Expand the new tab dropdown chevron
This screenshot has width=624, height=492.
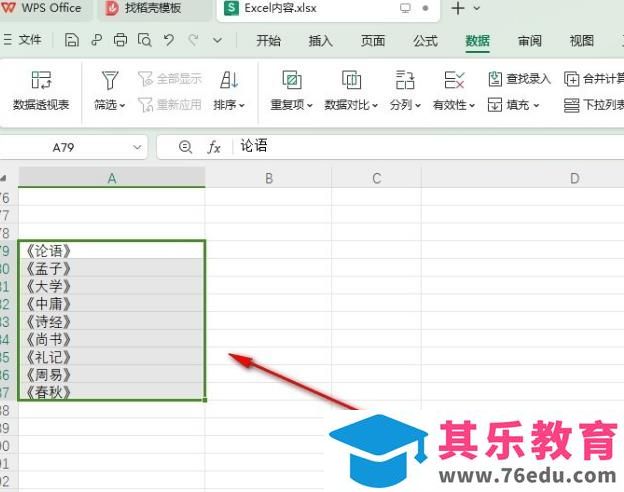[x=477, y=8]
